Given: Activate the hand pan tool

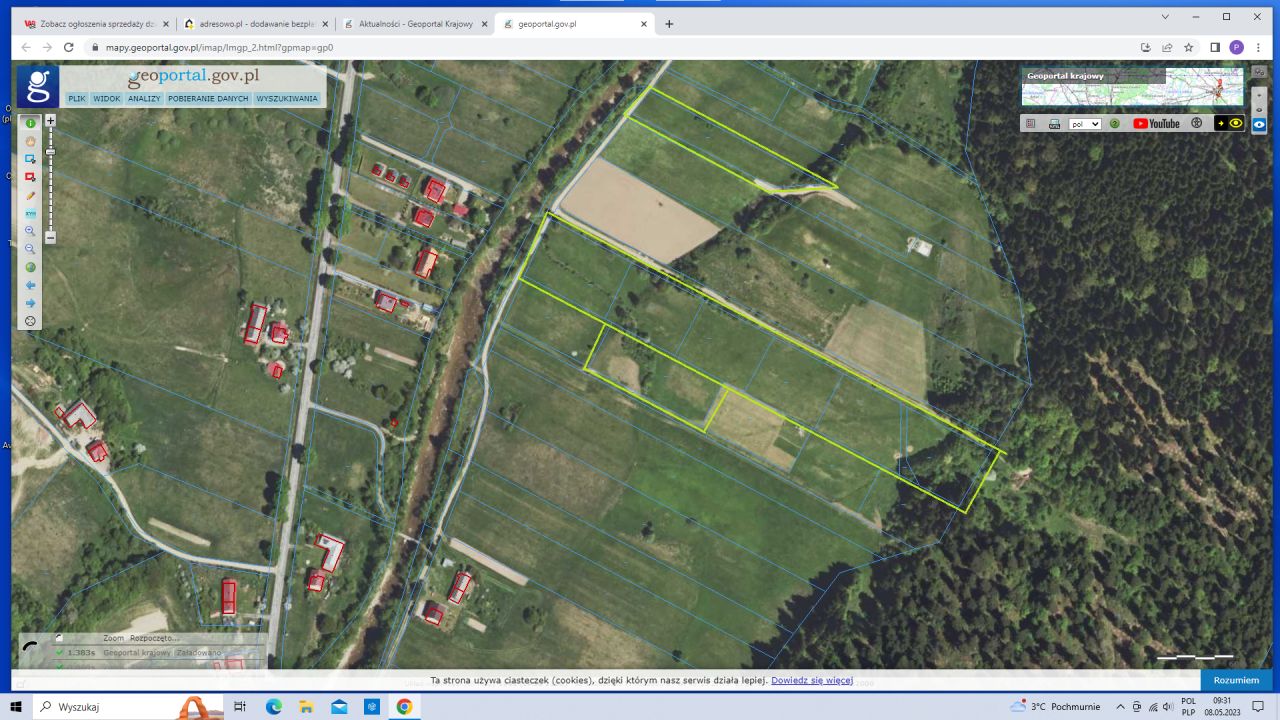Looking at the screenshot, I should (x=30, y=141).
